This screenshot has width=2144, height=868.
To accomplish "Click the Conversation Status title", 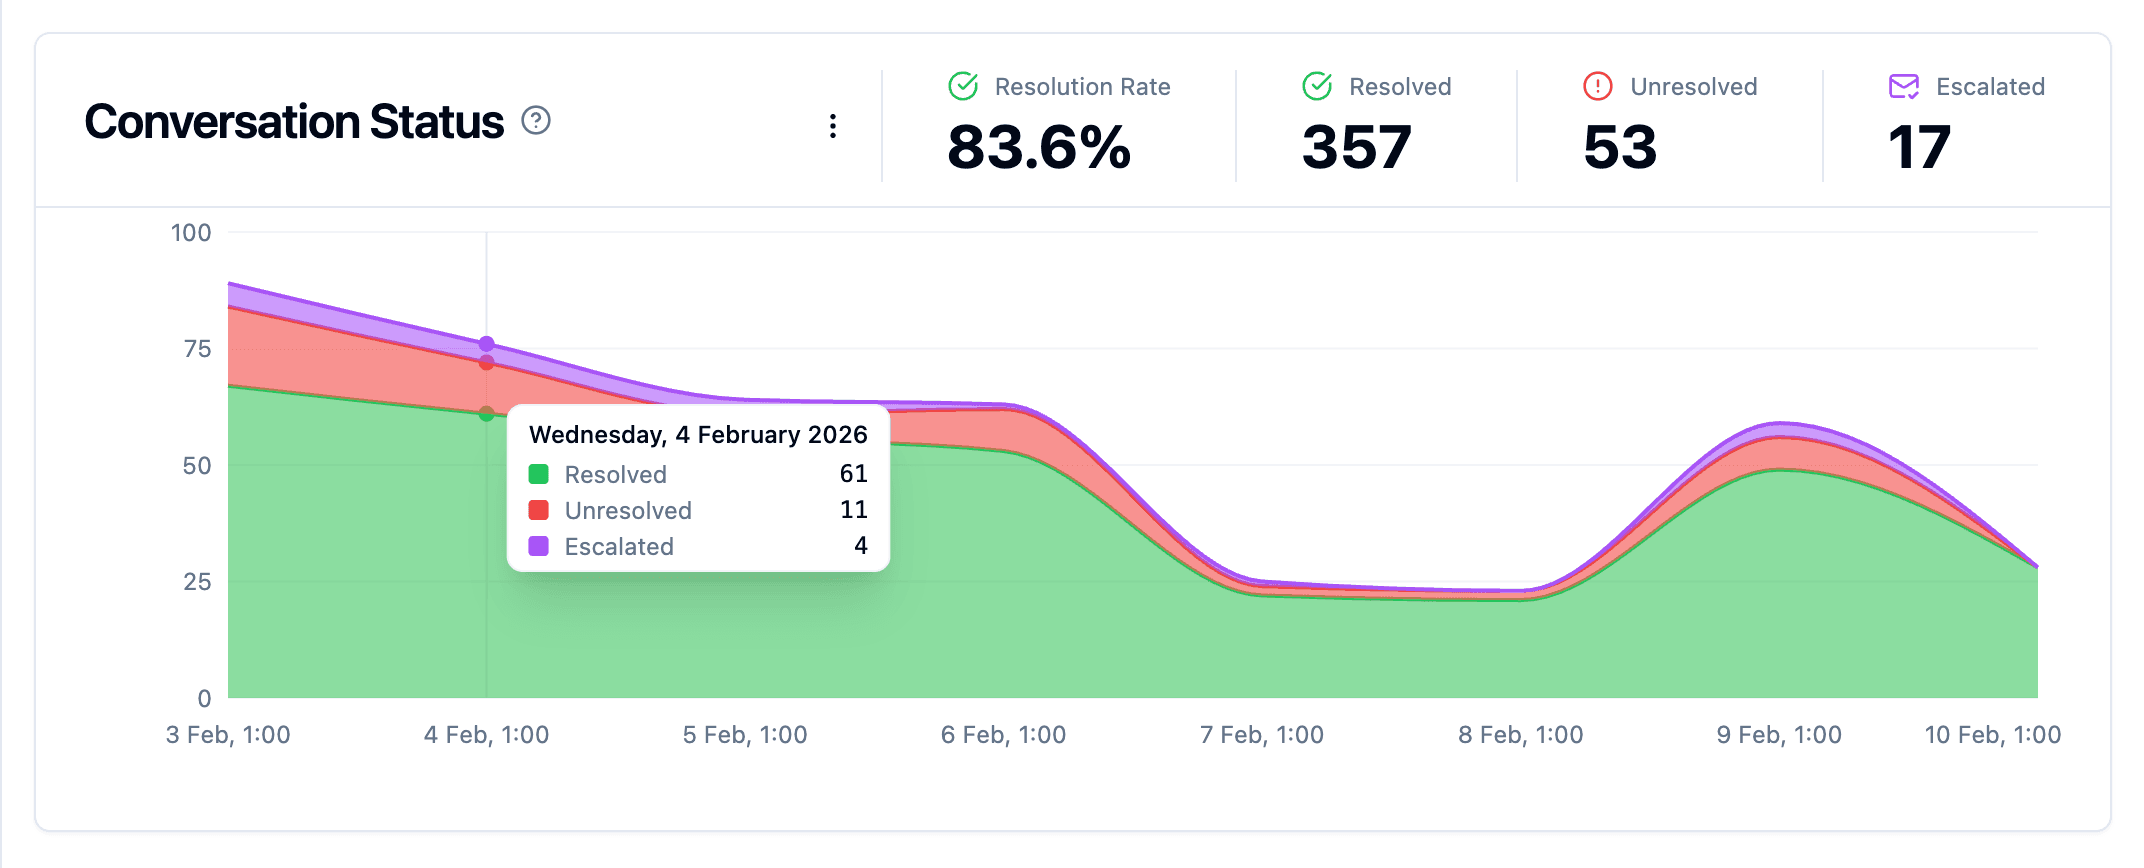I will pyautogui.click(x=294, y=122).
